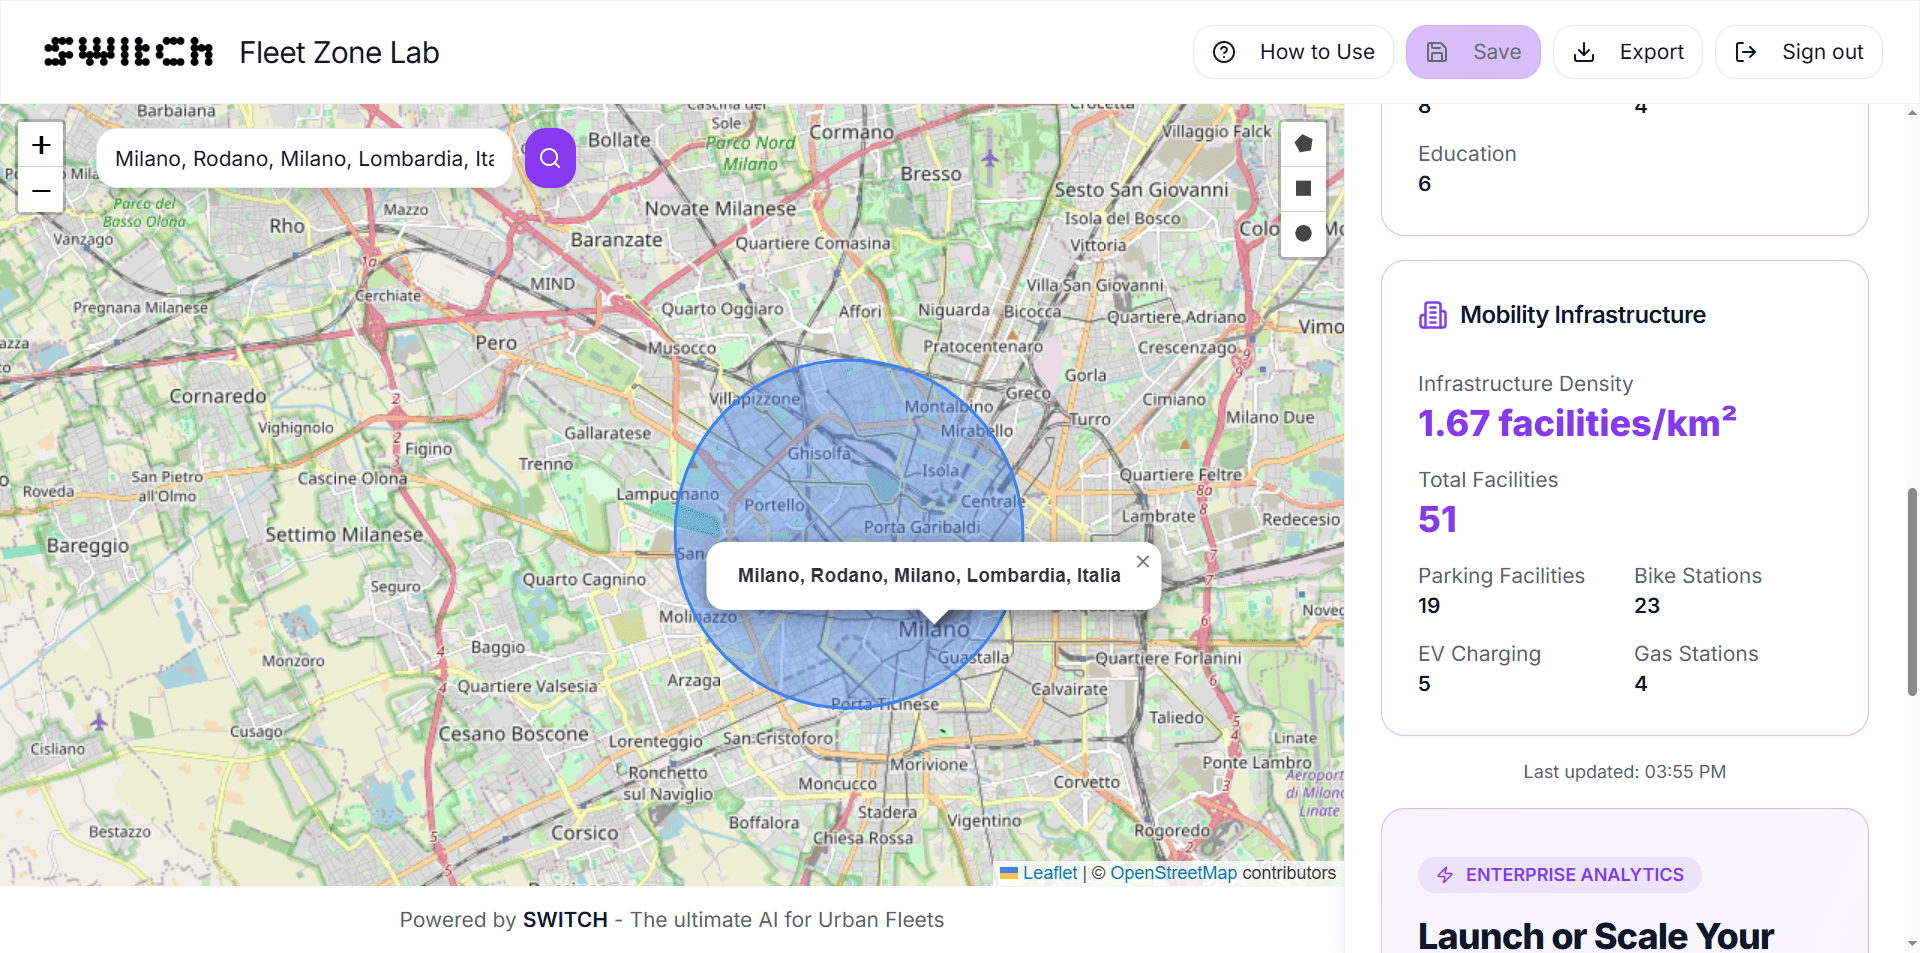Click the location search input field
This screenshot has width=1920, height=953.
[305, 158]
